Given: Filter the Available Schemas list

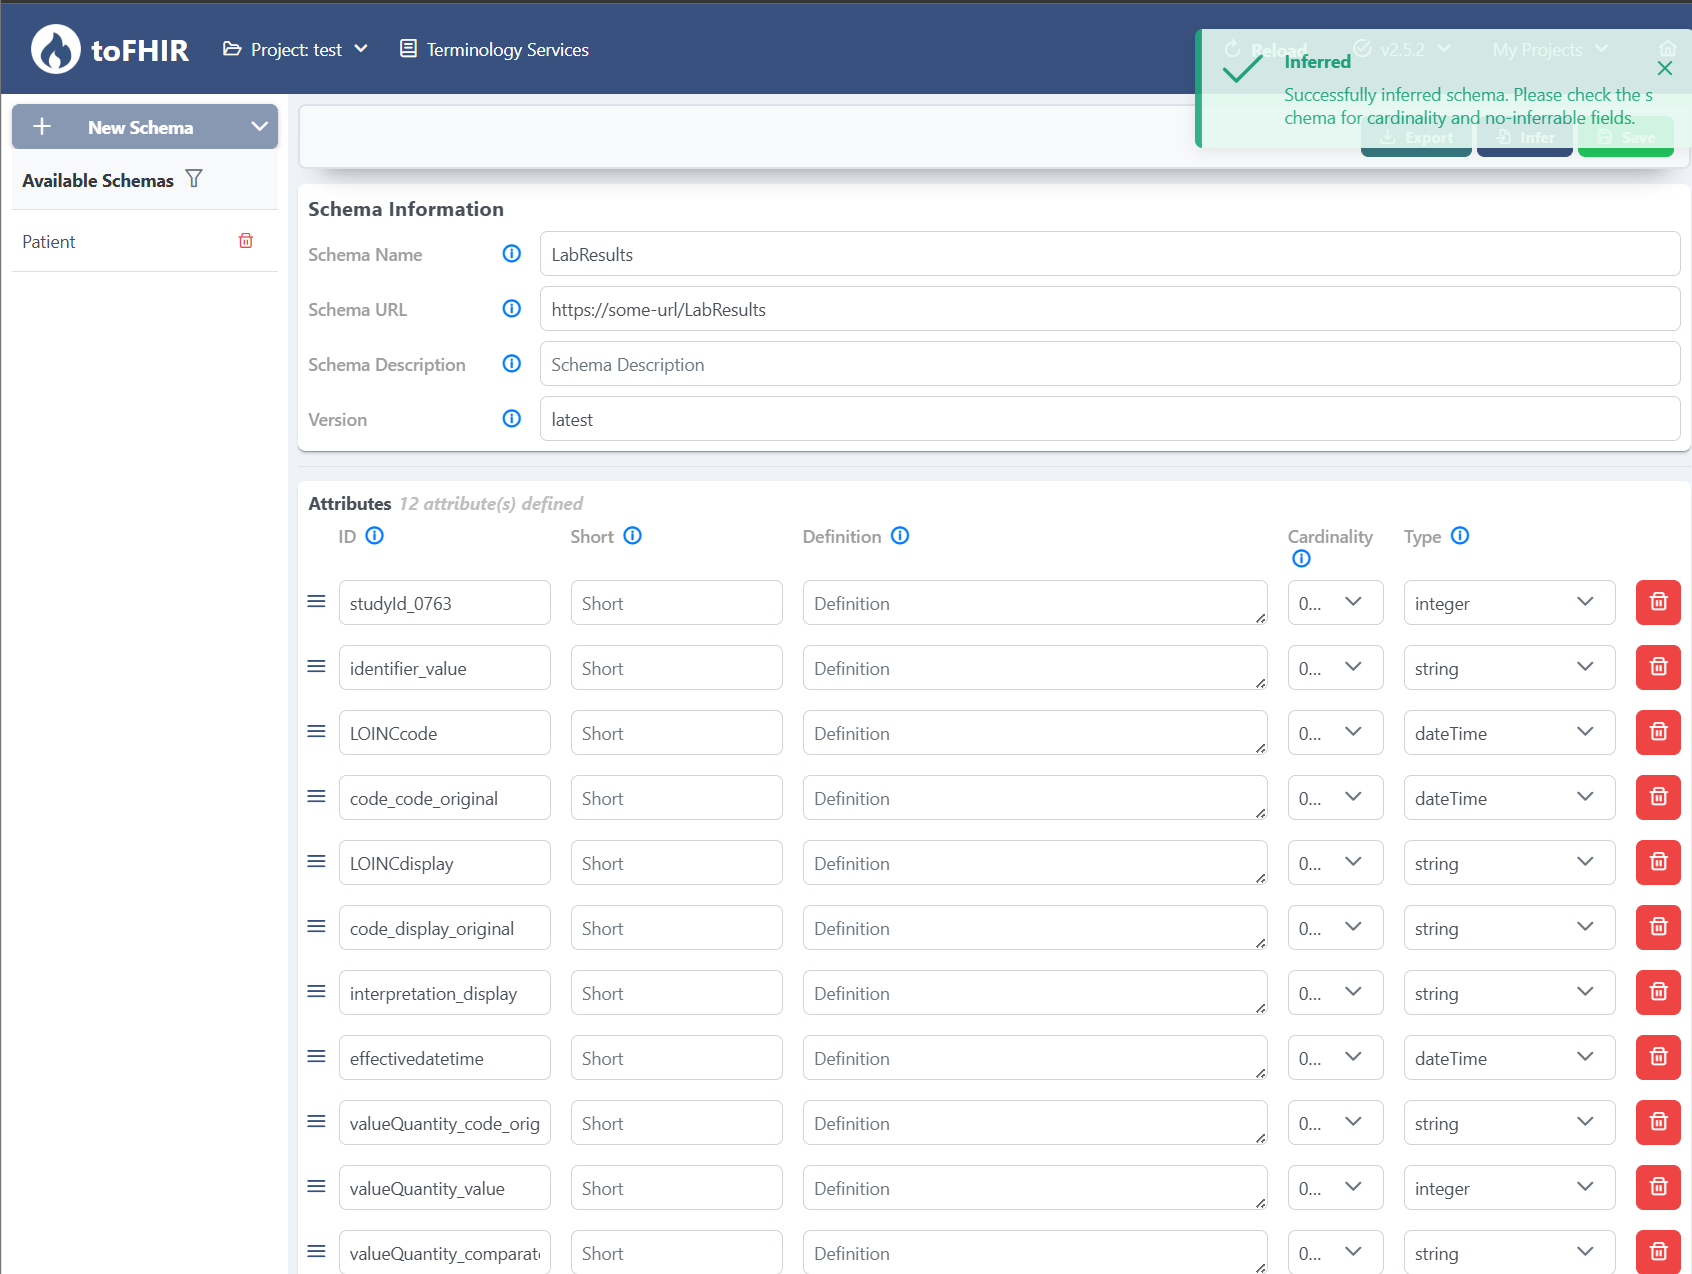Looking at the screenshot, I should pyautogui.click(x=194, y=179).
